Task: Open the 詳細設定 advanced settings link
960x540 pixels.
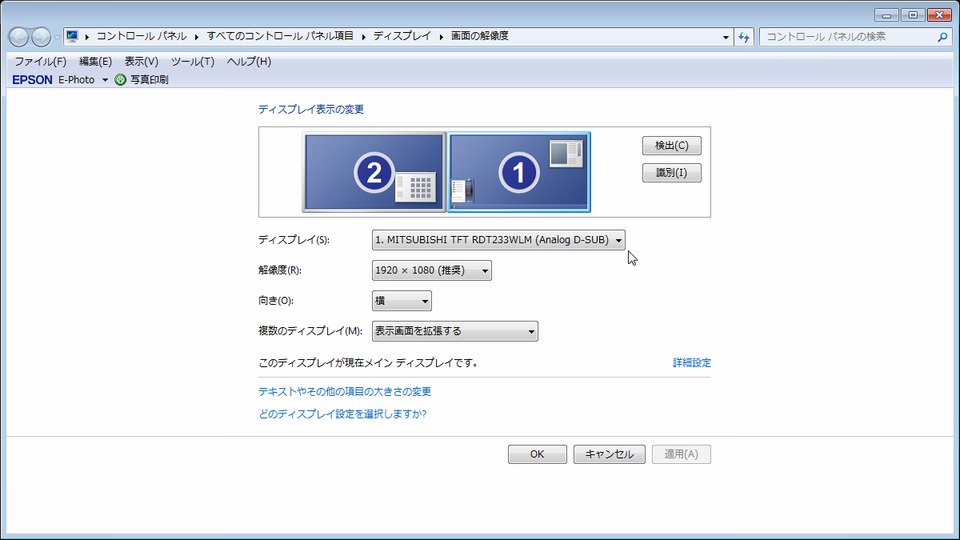Action: 691,363
